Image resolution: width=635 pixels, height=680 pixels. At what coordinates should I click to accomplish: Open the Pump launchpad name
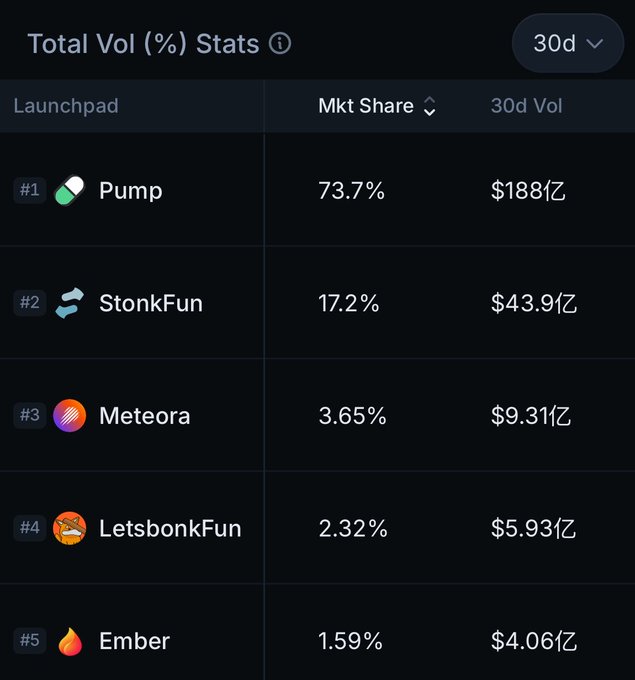131,191
